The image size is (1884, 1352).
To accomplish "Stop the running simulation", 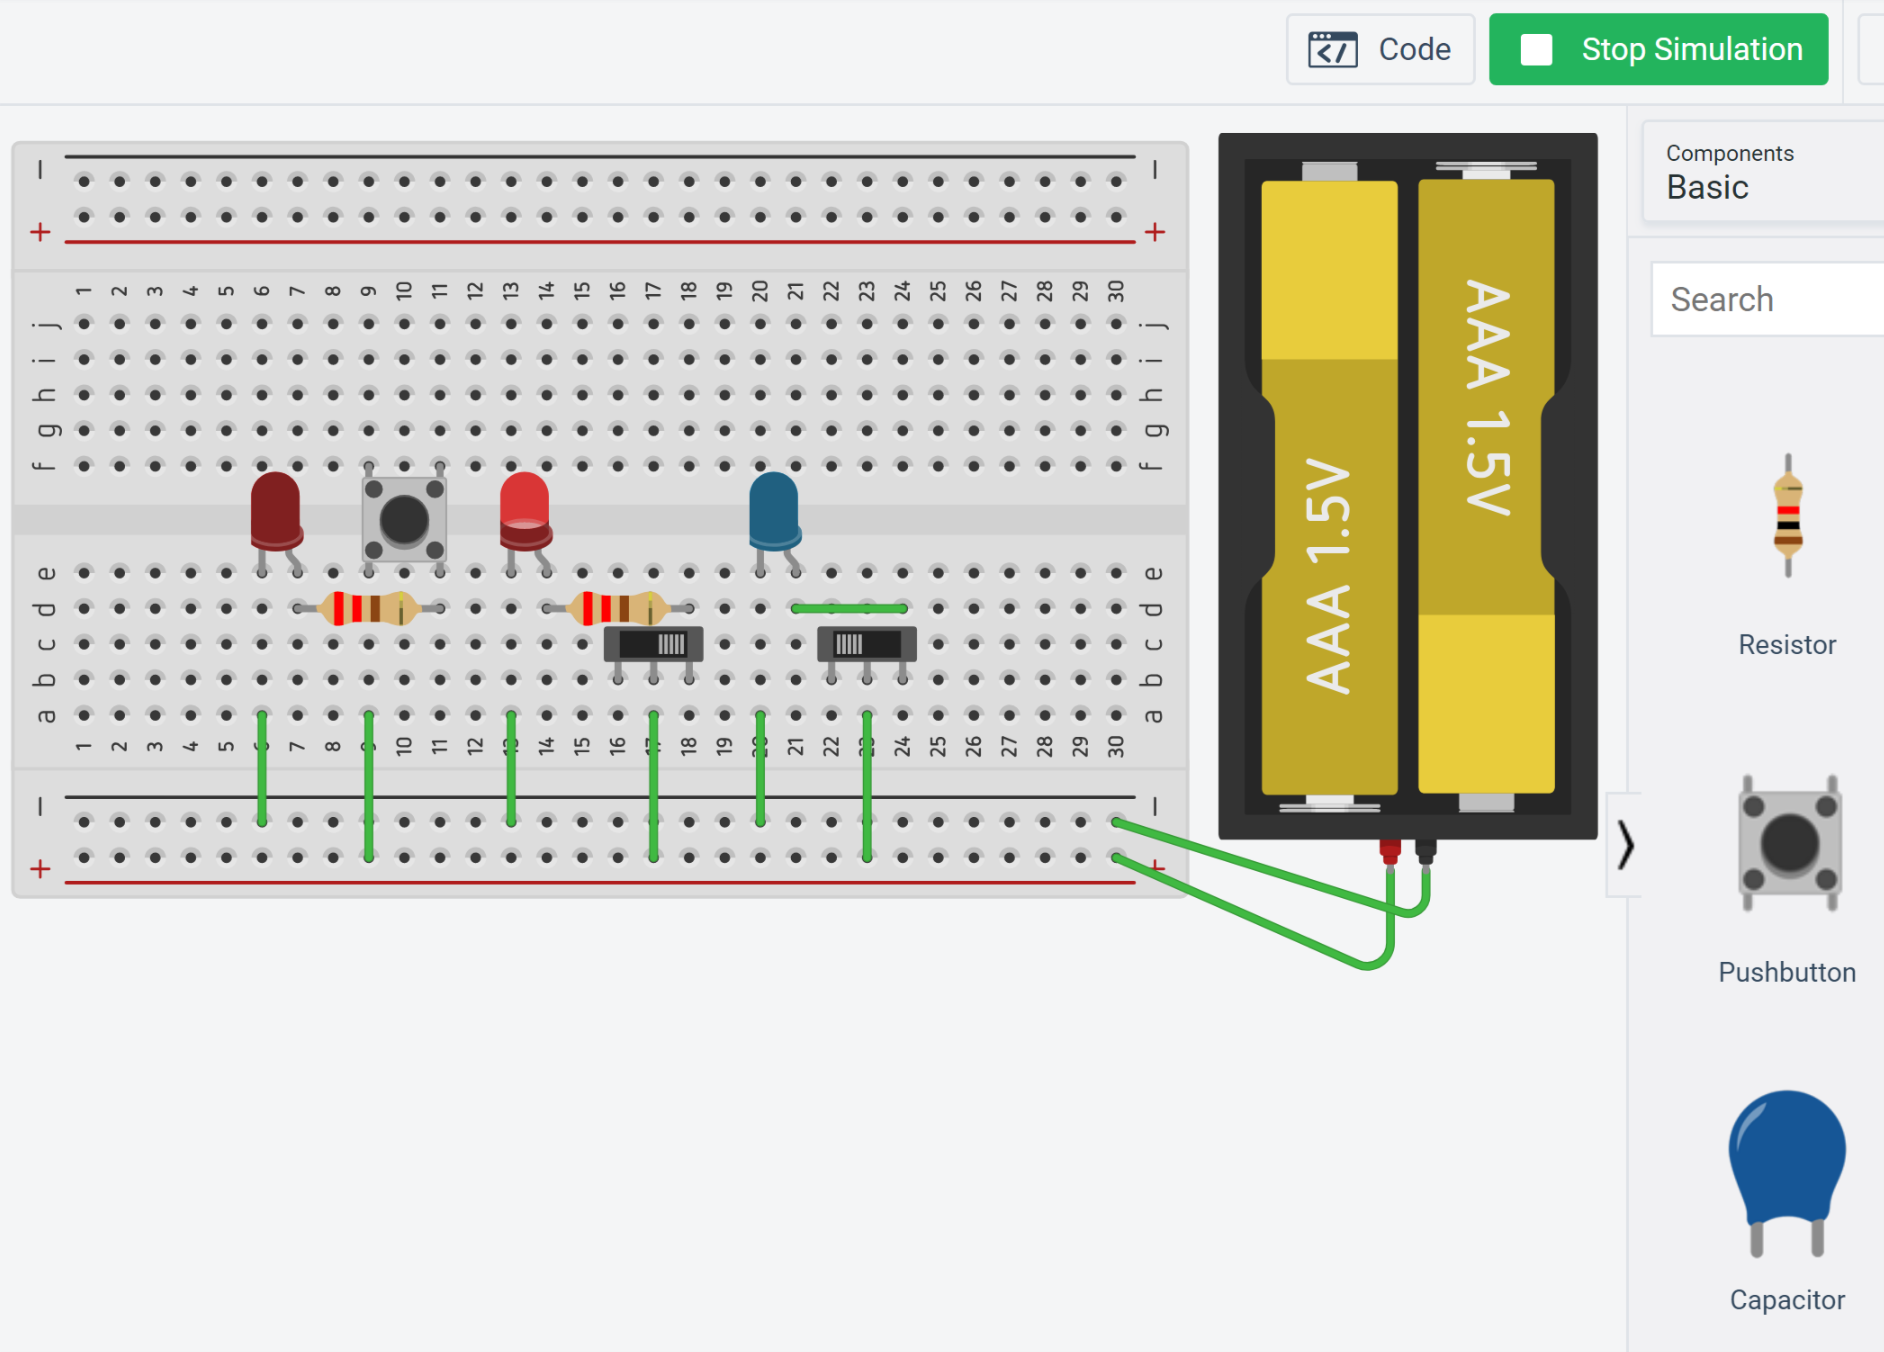I will click(x=1658, y=48).
